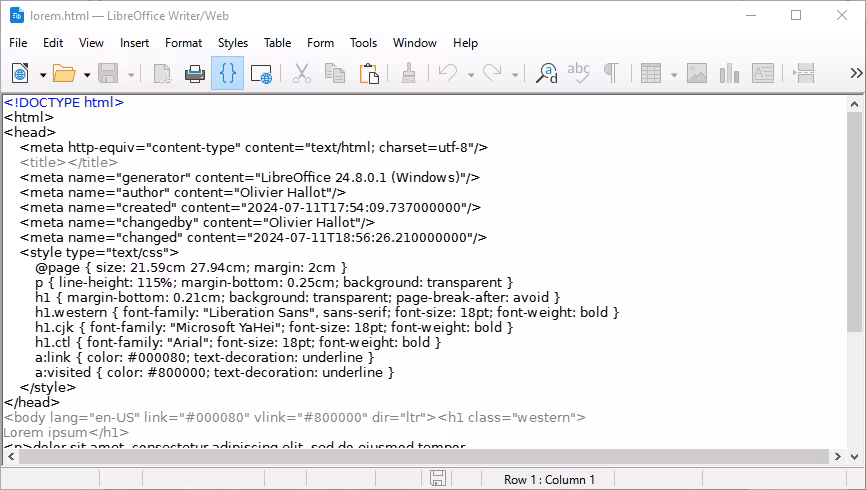Click the Export as PDF icon
The width and height of the screenshot is (866, 490).
coord(162,73)
